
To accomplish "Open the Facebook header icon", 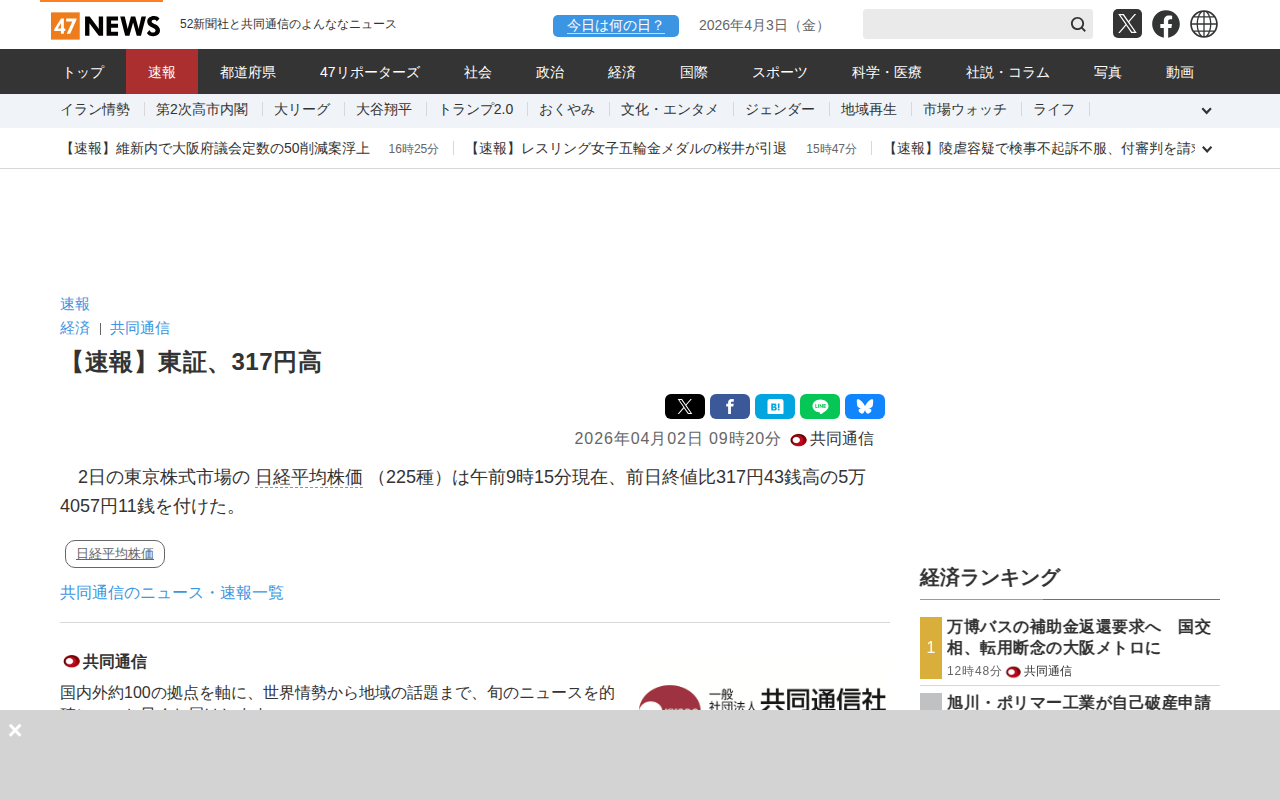I will point(1165,24).
